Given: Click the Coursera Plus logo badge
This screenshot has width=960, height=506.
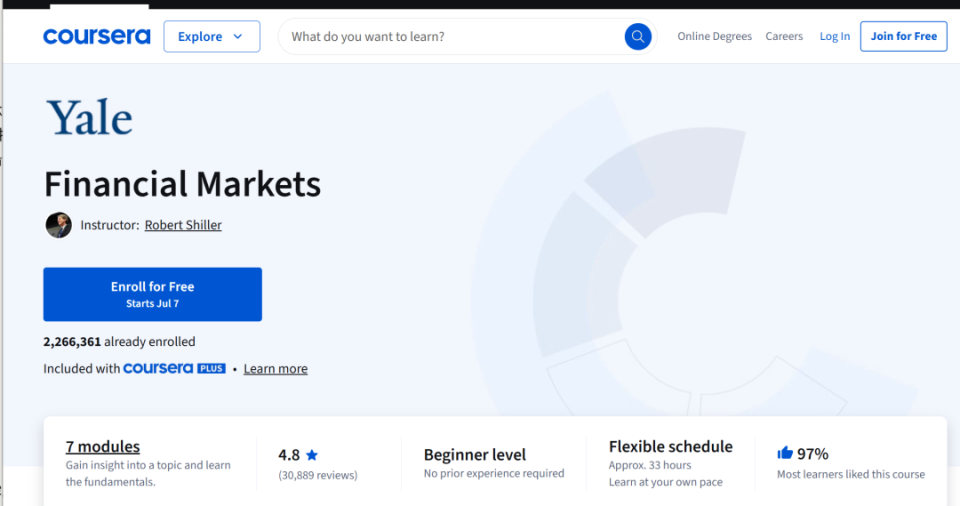Looking at the screenshot, I should point(174,368).
